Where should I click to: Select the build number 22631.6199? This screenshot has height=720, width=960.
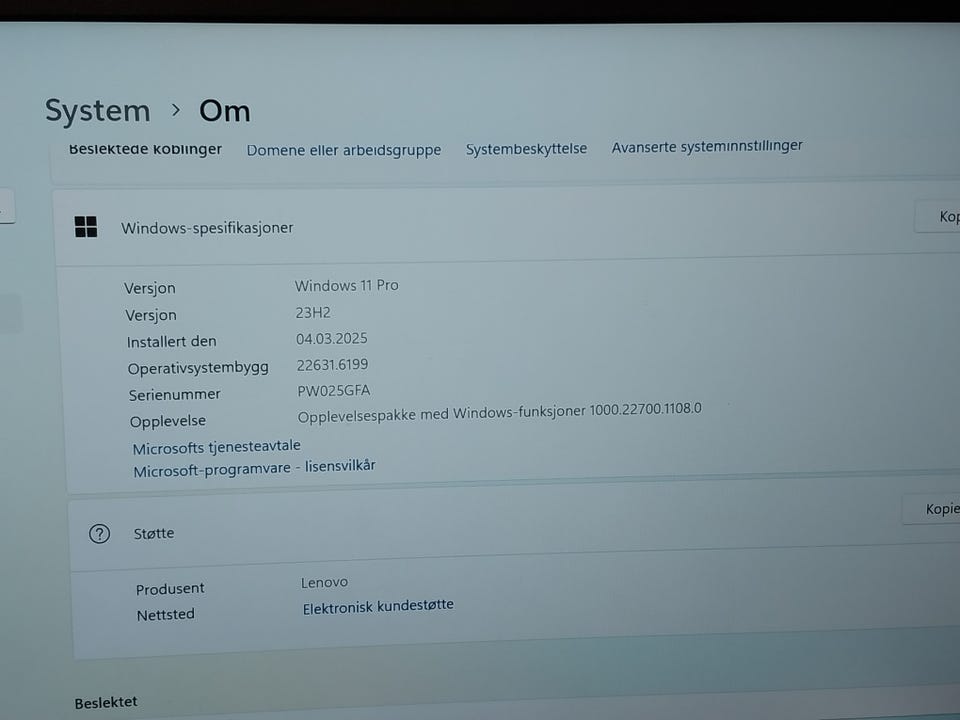(332, 365)
